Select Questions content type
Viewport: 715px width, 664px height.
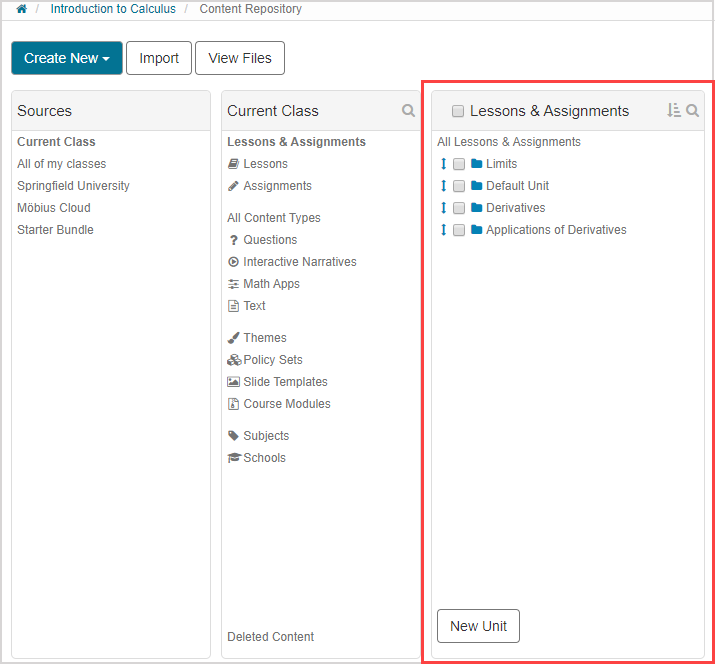270,240
